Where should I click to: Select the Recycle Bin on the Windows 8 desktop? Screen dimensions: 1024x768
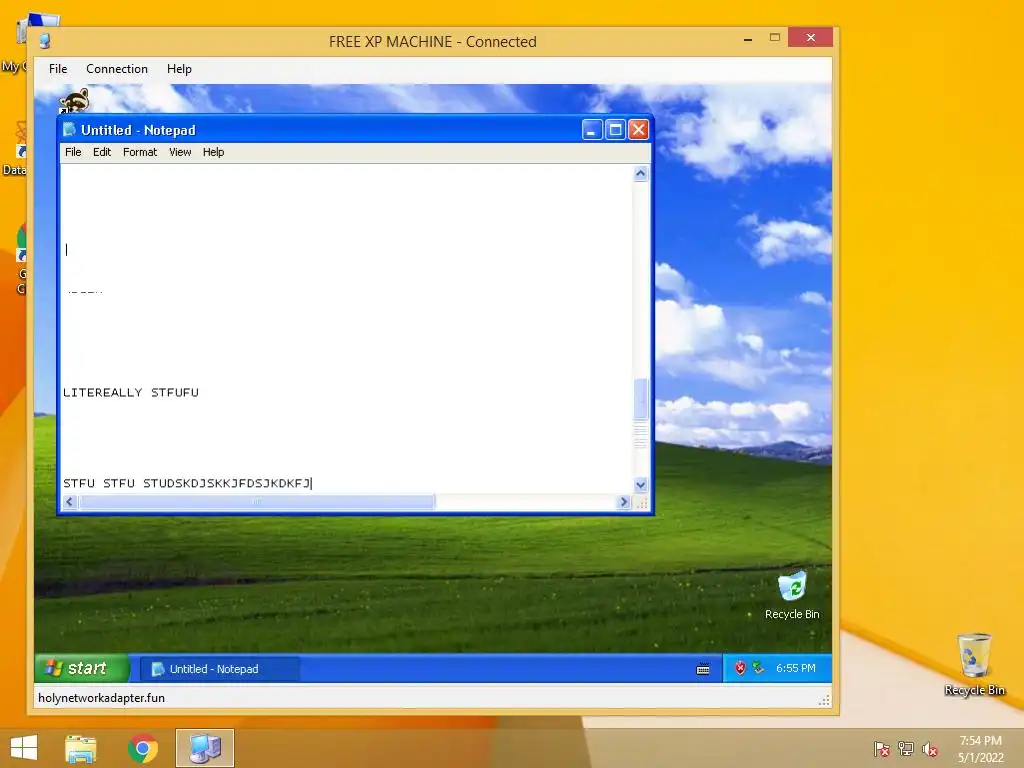coord(974,664)
